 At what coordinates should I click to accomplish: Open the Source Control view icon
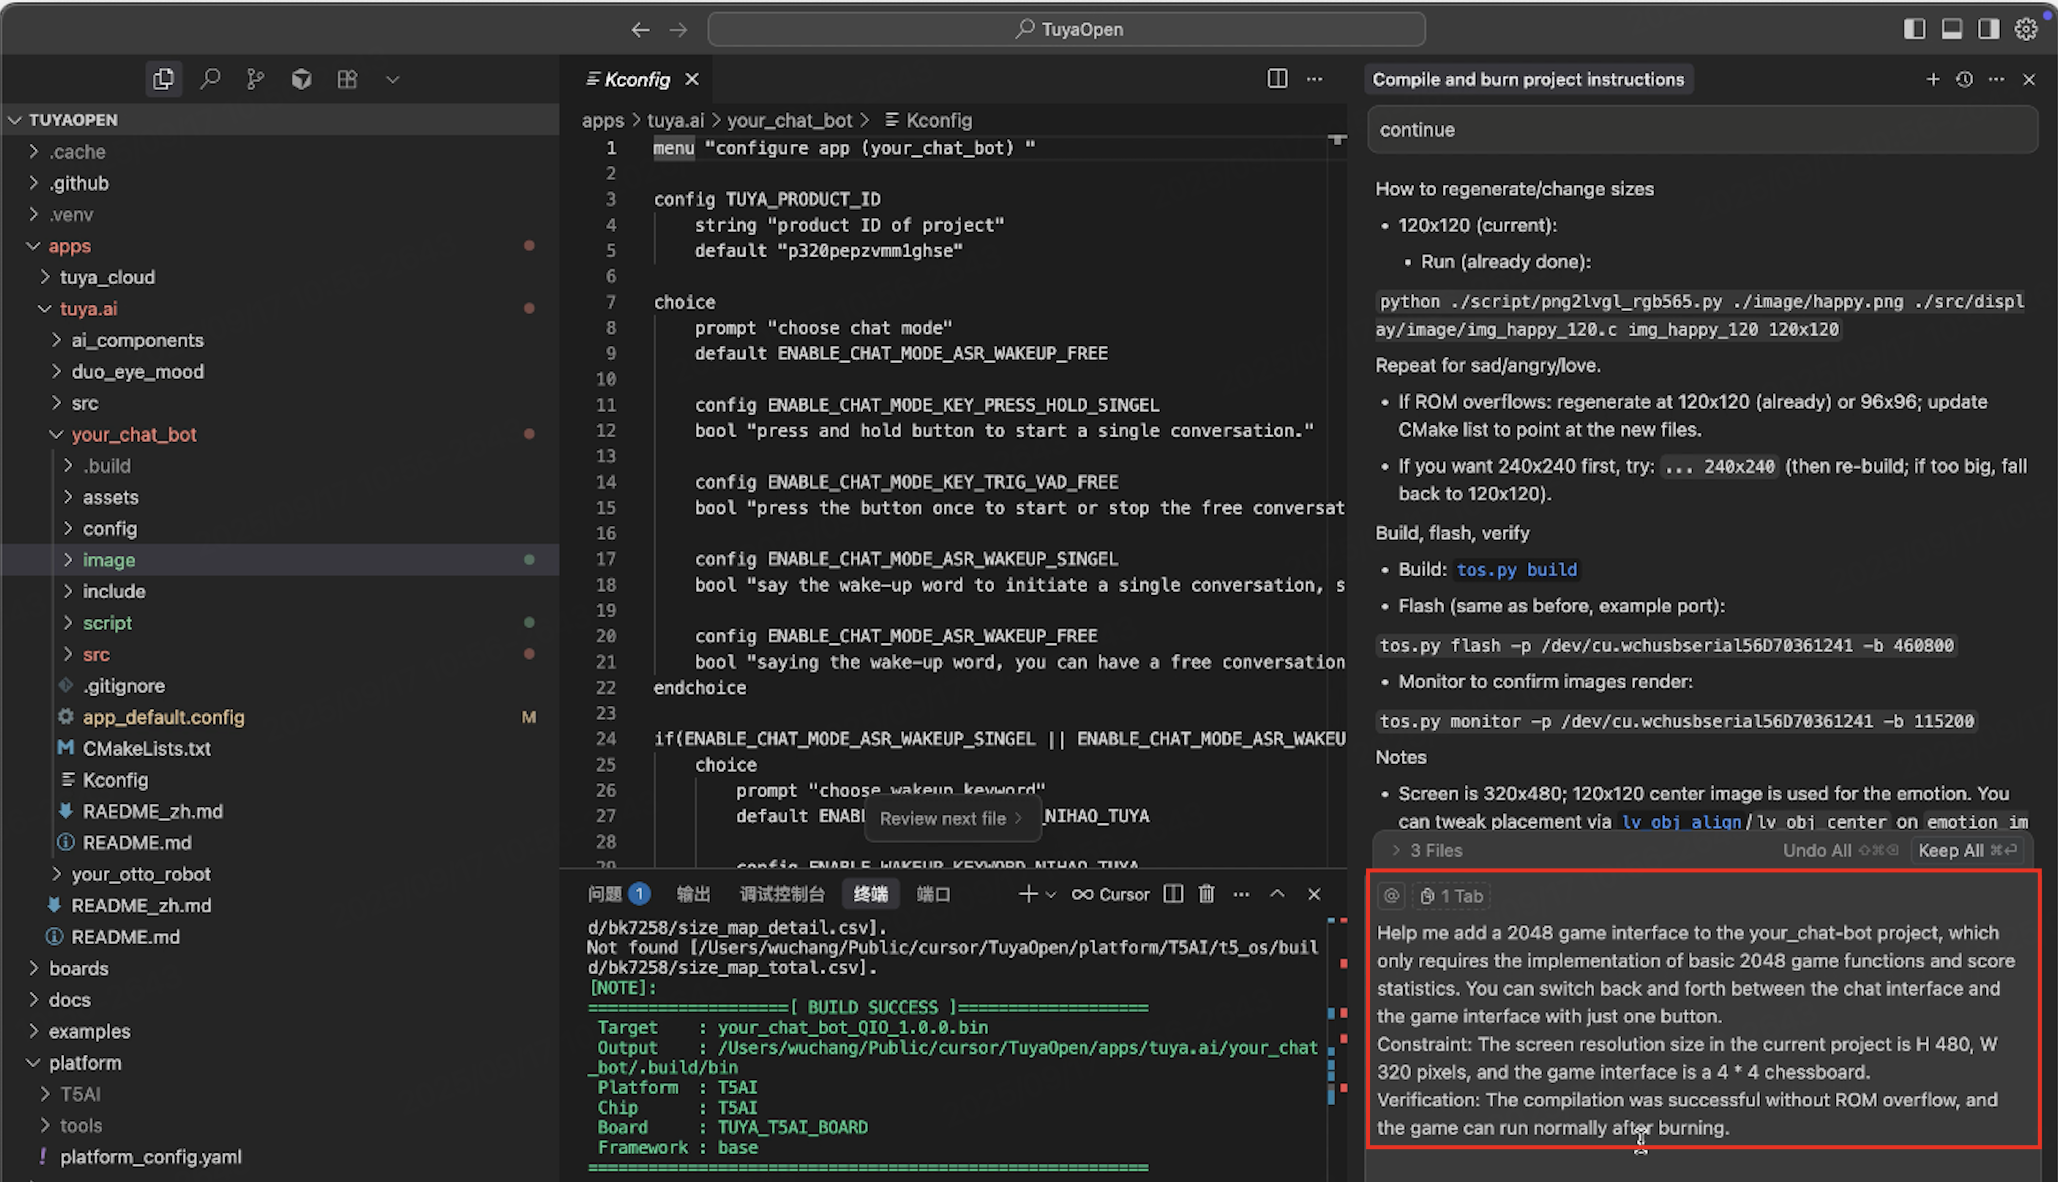pyautogui.click(x=256, y=79)
